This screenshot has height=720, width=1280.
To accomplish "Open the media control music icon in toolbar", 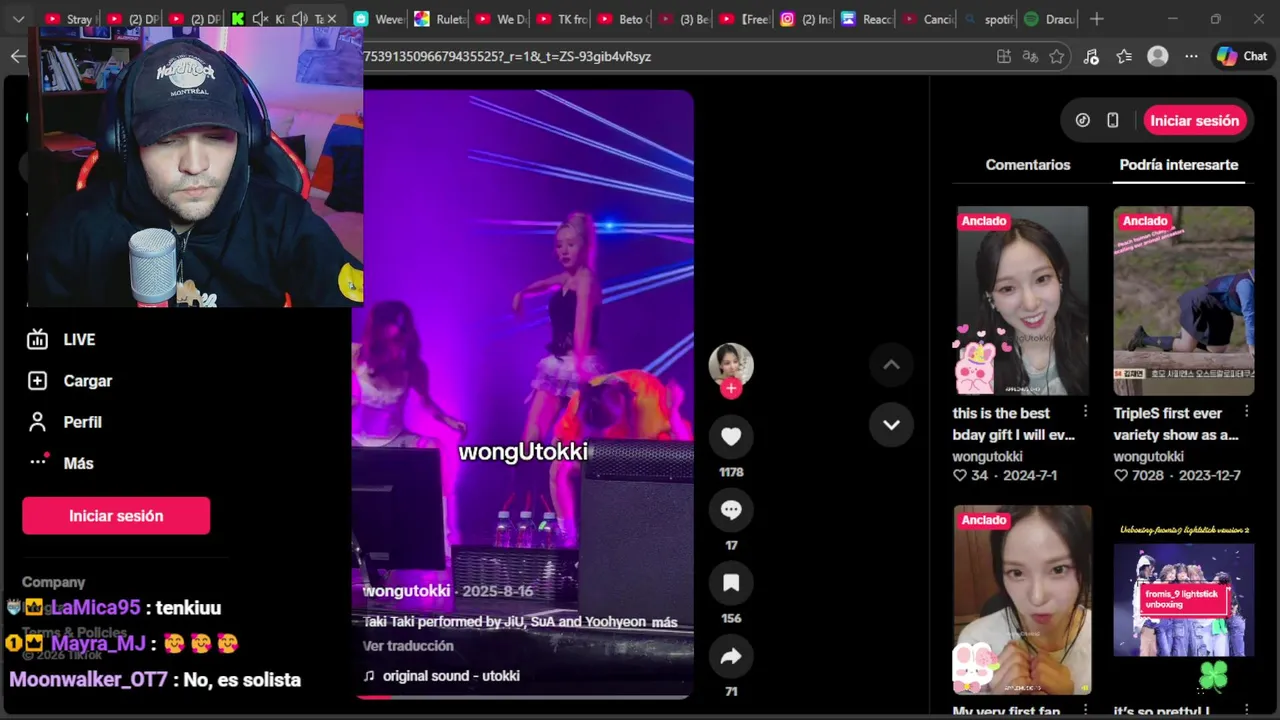I will click(x=1091, y=56).
